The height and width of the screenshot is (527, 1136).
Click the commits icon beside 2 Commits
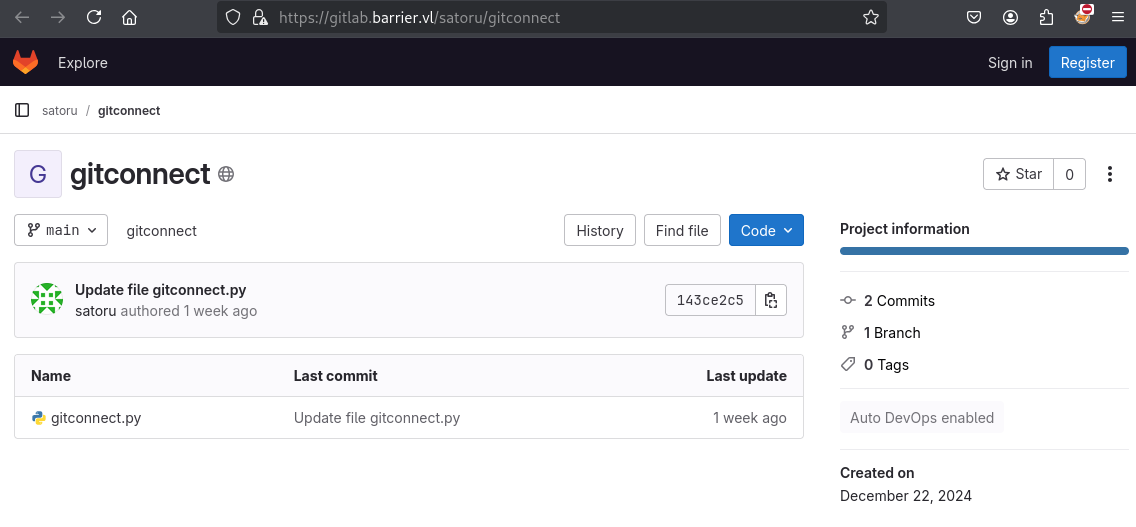pyautogui.click(x=848, y=300)
